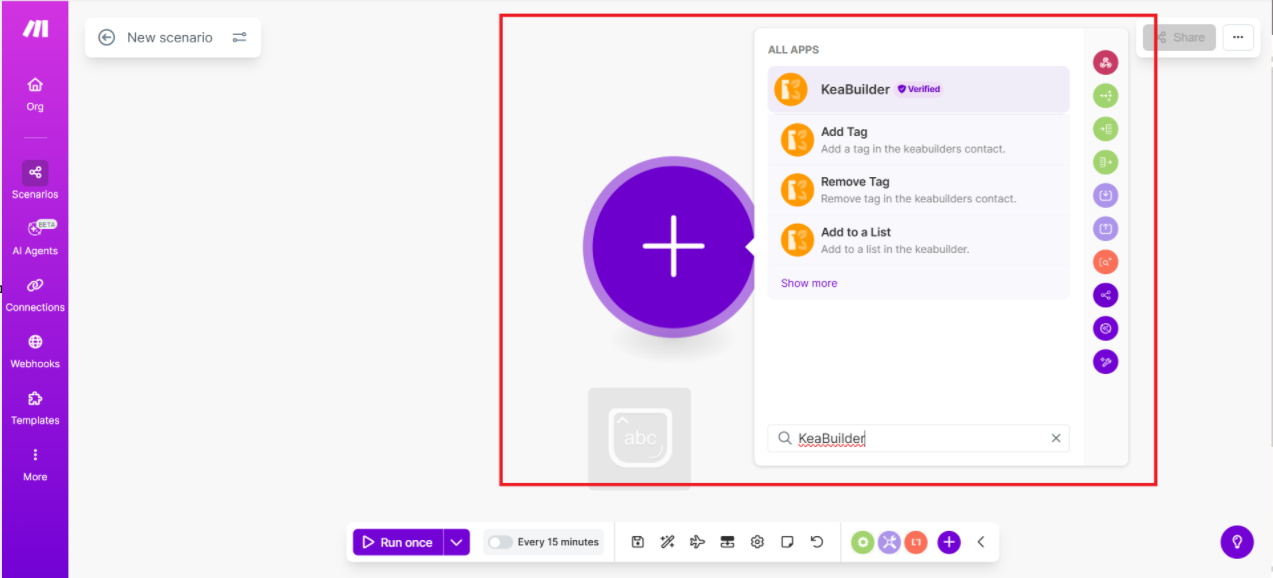Click the auto-align magic wand icon
Viewport: 1273px width, 578px height.
coord(667,542)
